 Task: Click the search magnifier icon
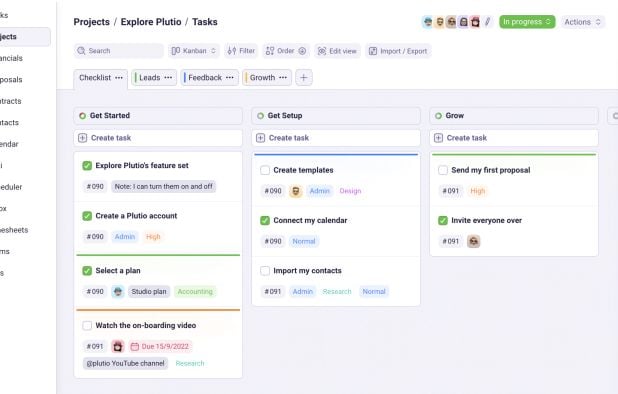pyautogui.click(x=81, y=51)
